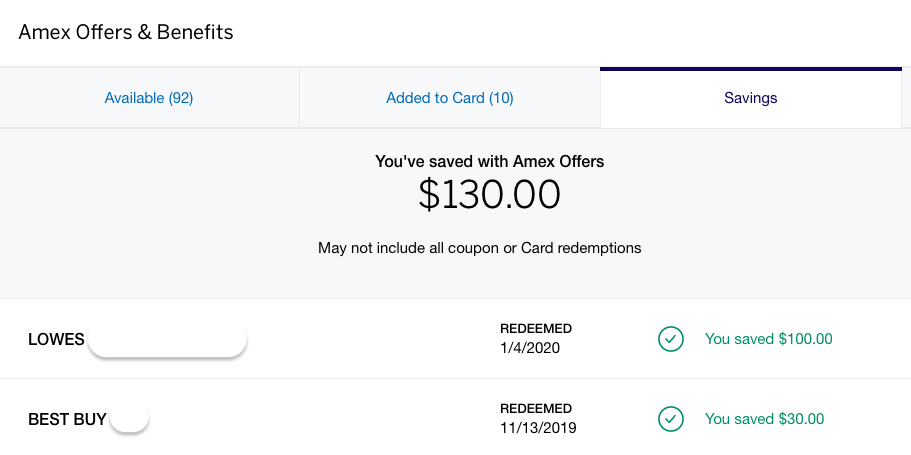911x455 pixels.
Task: Click the 'You've saved with Amex Offers' heading
Action: point(490,162)
